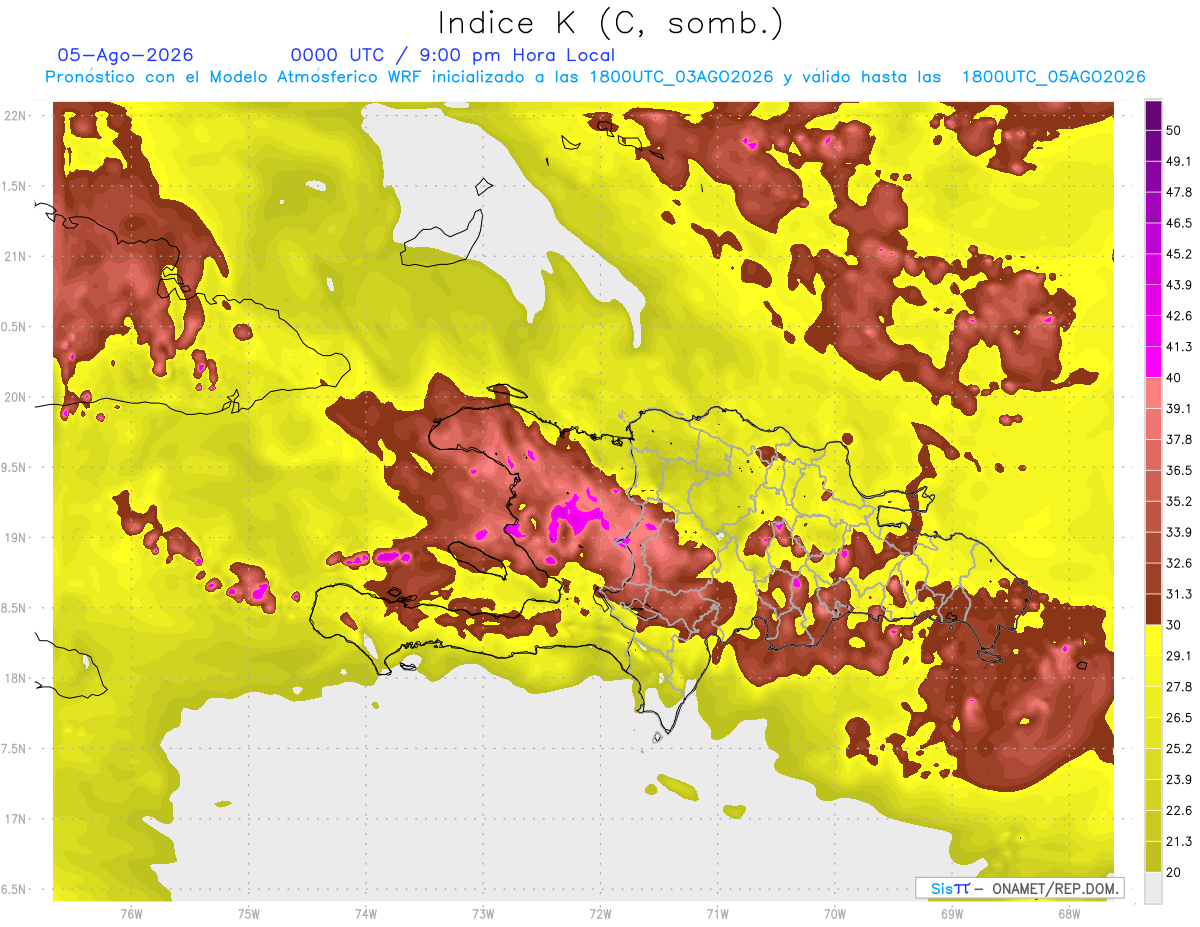Viewport: 1200px width, 927px height.
Task: Click the '22N' latitude label
Action: pos(15,116)
